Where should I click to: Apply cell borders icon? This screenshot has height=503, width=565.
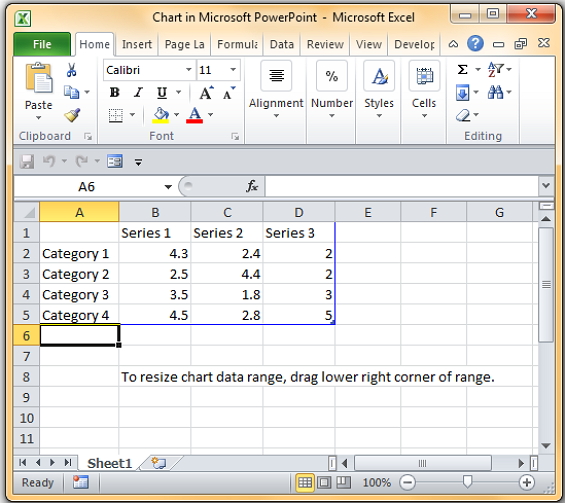[116, 115]
